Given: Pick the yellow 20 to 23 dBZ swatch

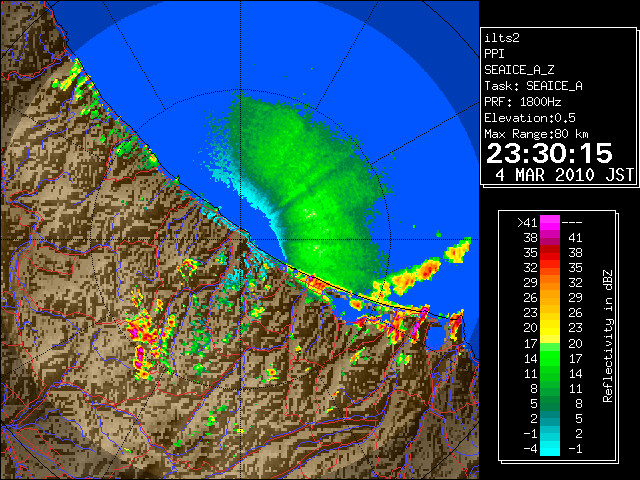Looking at the screenshot, I should [x=550, y=328].
